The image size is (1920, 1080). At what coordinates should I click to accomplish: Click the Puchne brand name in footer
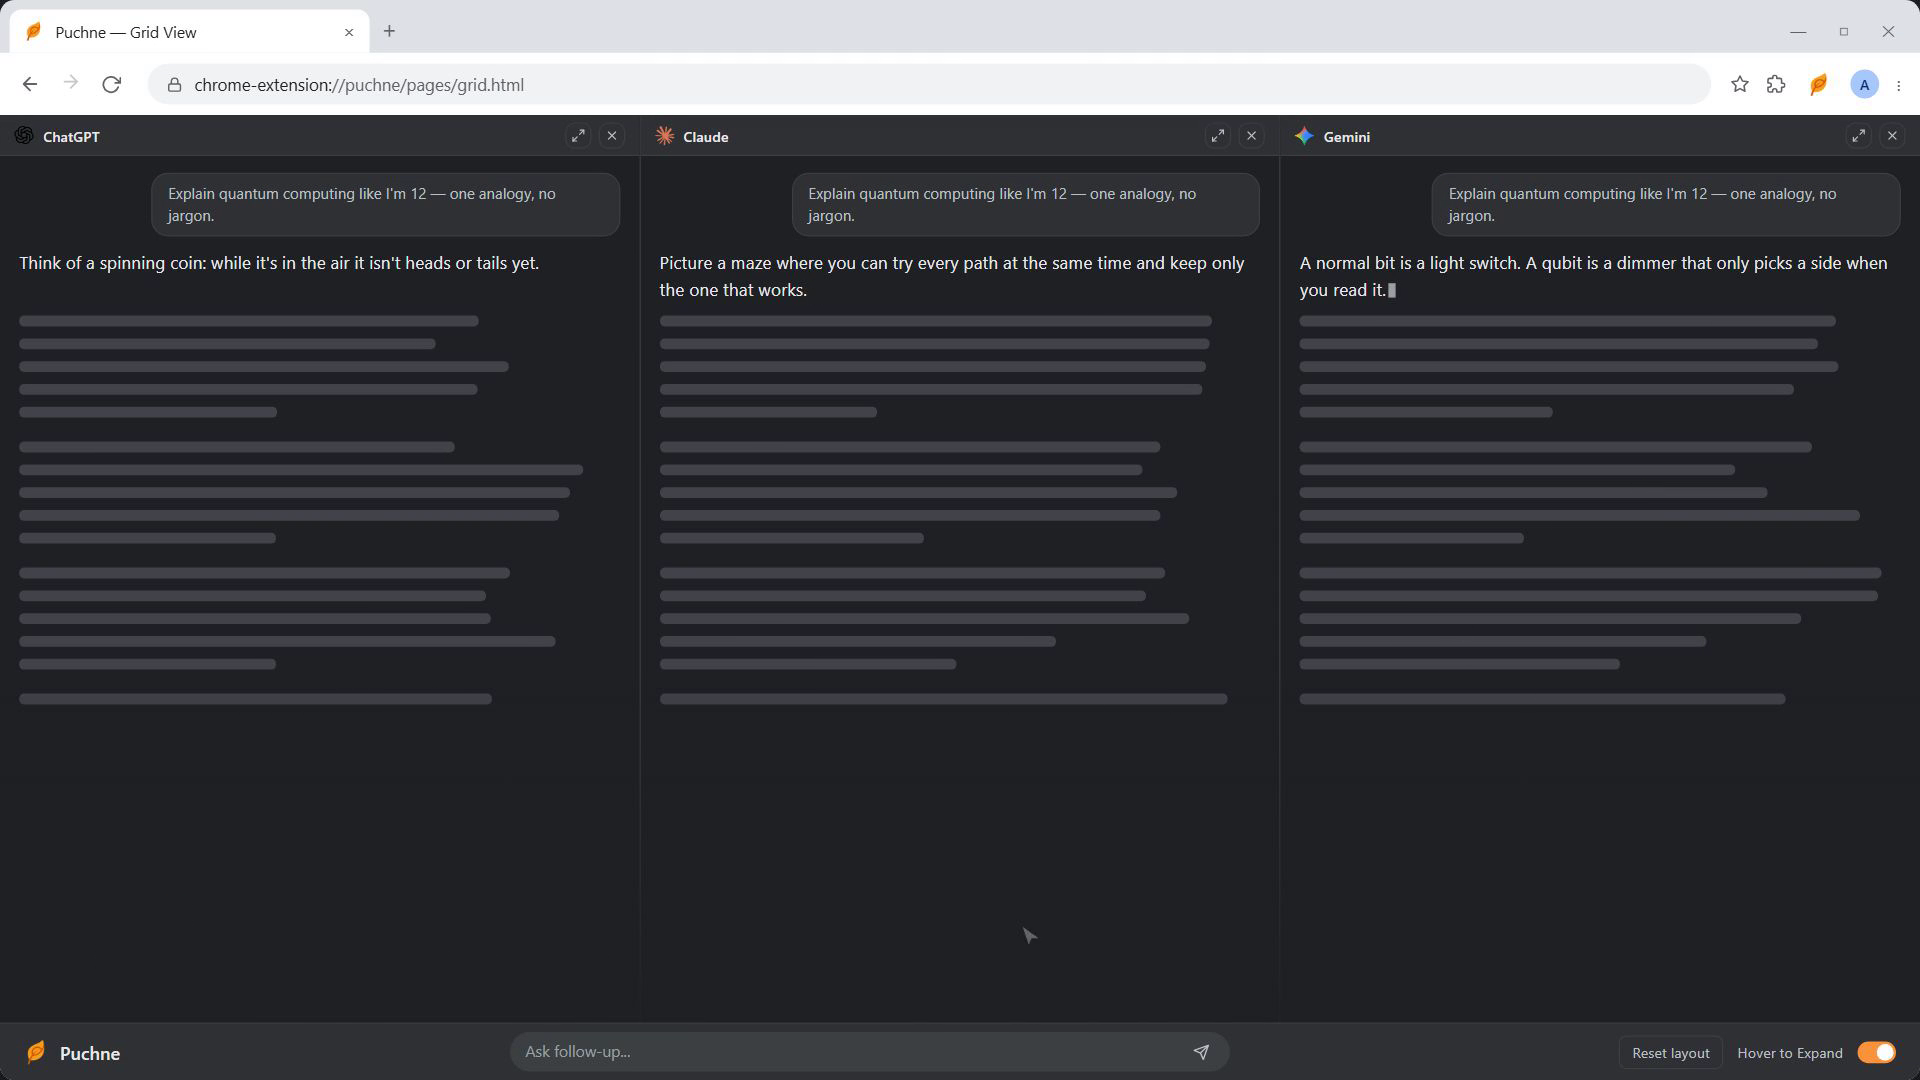click(90, 1053)
